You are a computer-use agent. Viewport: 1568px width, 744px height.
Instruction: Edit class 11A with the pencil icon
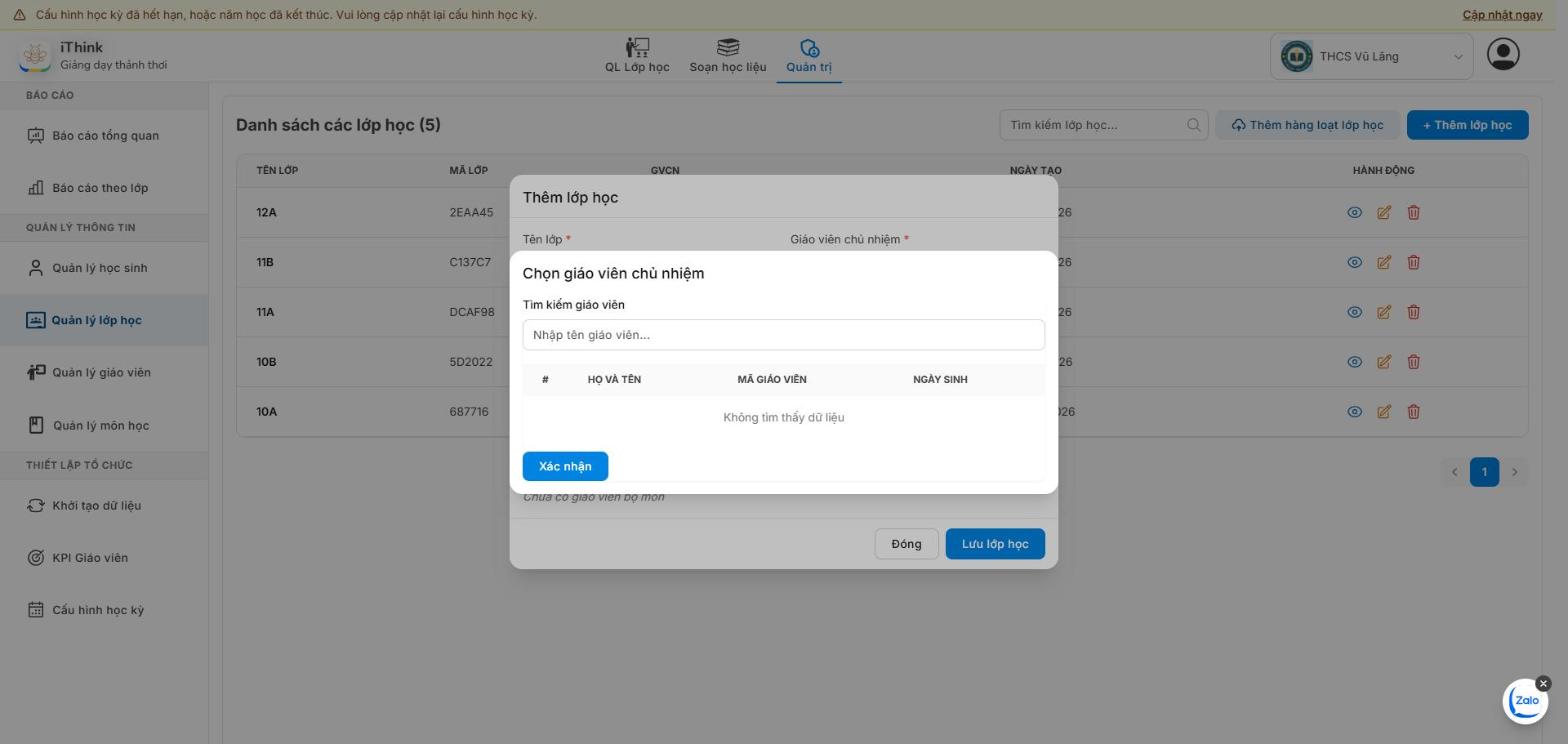coord(1384,312)
